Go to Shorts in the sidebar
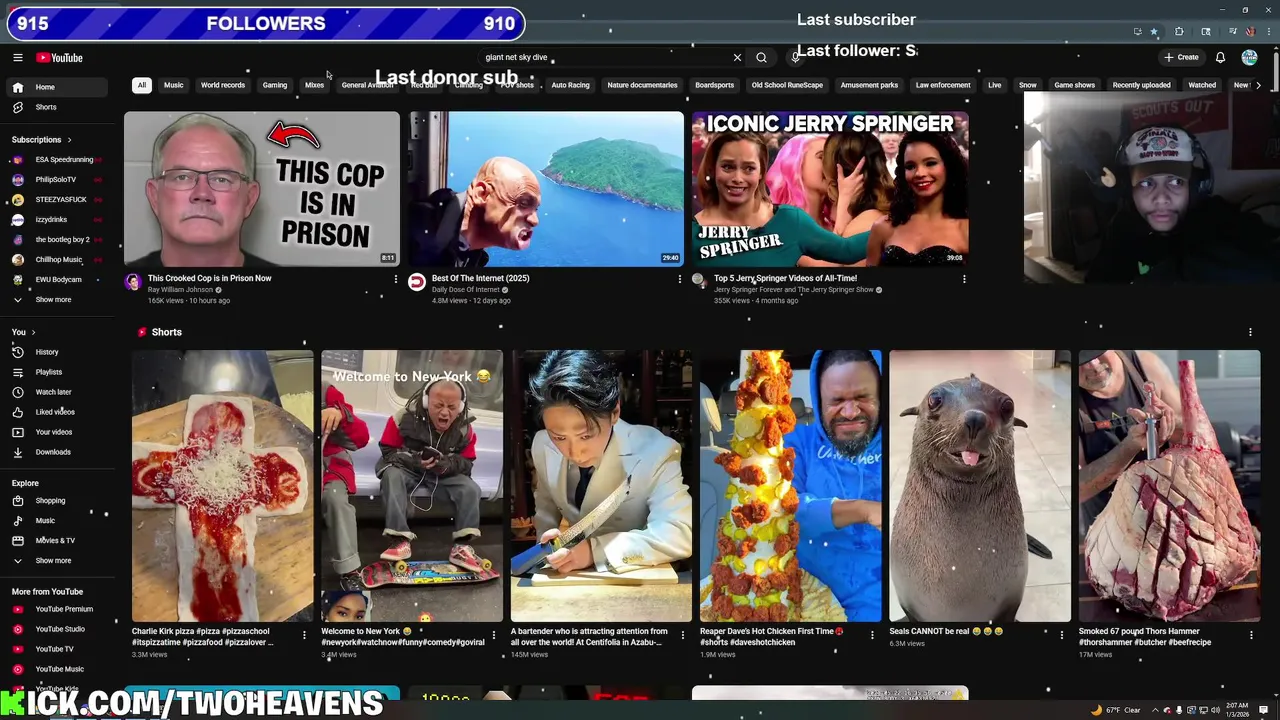 (x=58, y=107)
